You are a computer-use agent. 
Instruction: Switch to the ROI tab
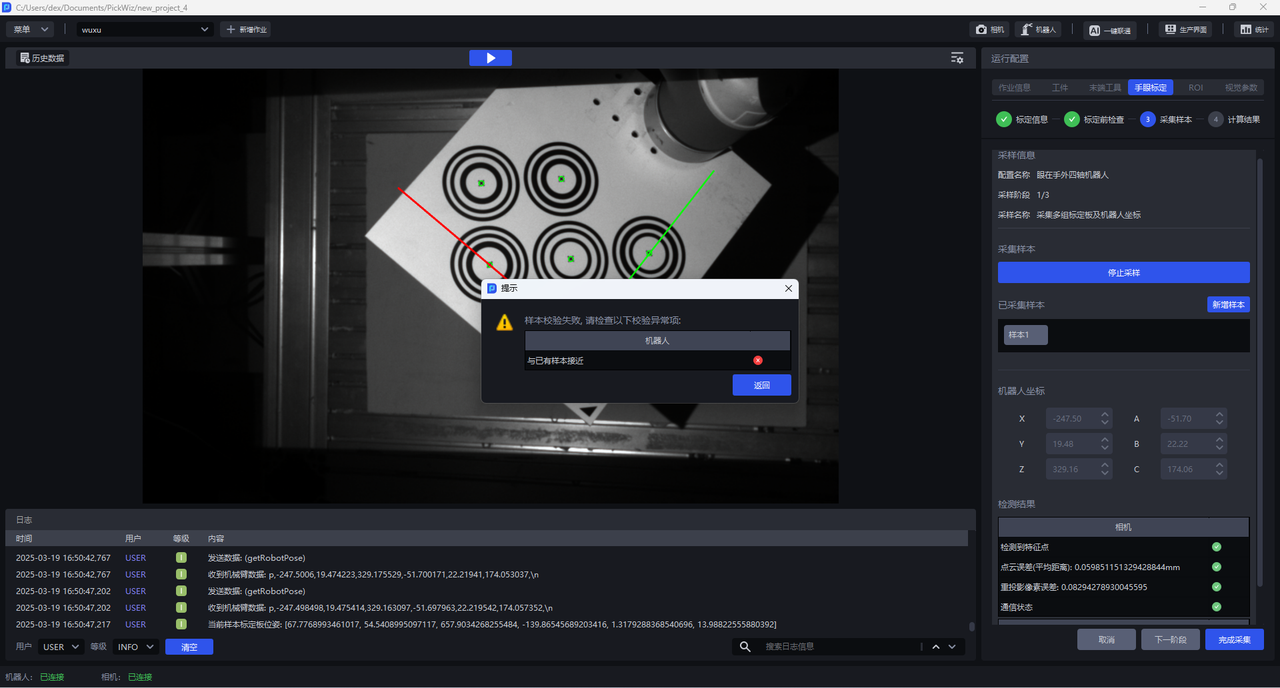tap(1195, 88)
